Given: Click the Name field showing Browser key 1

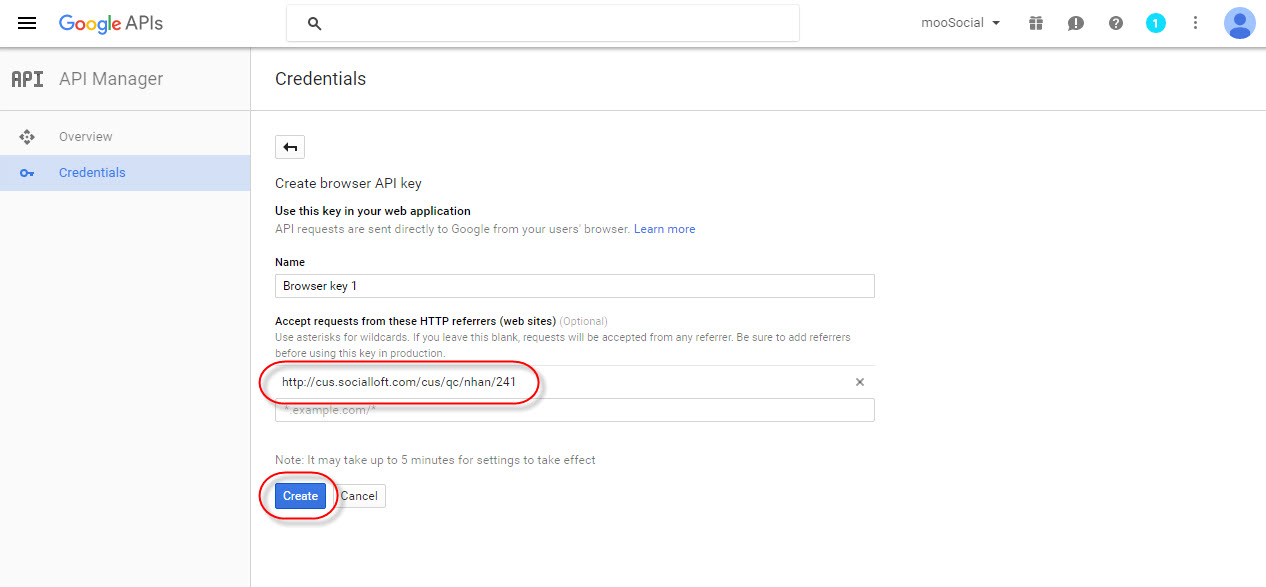Looking at the screenshot, I should tap(574, 285).
